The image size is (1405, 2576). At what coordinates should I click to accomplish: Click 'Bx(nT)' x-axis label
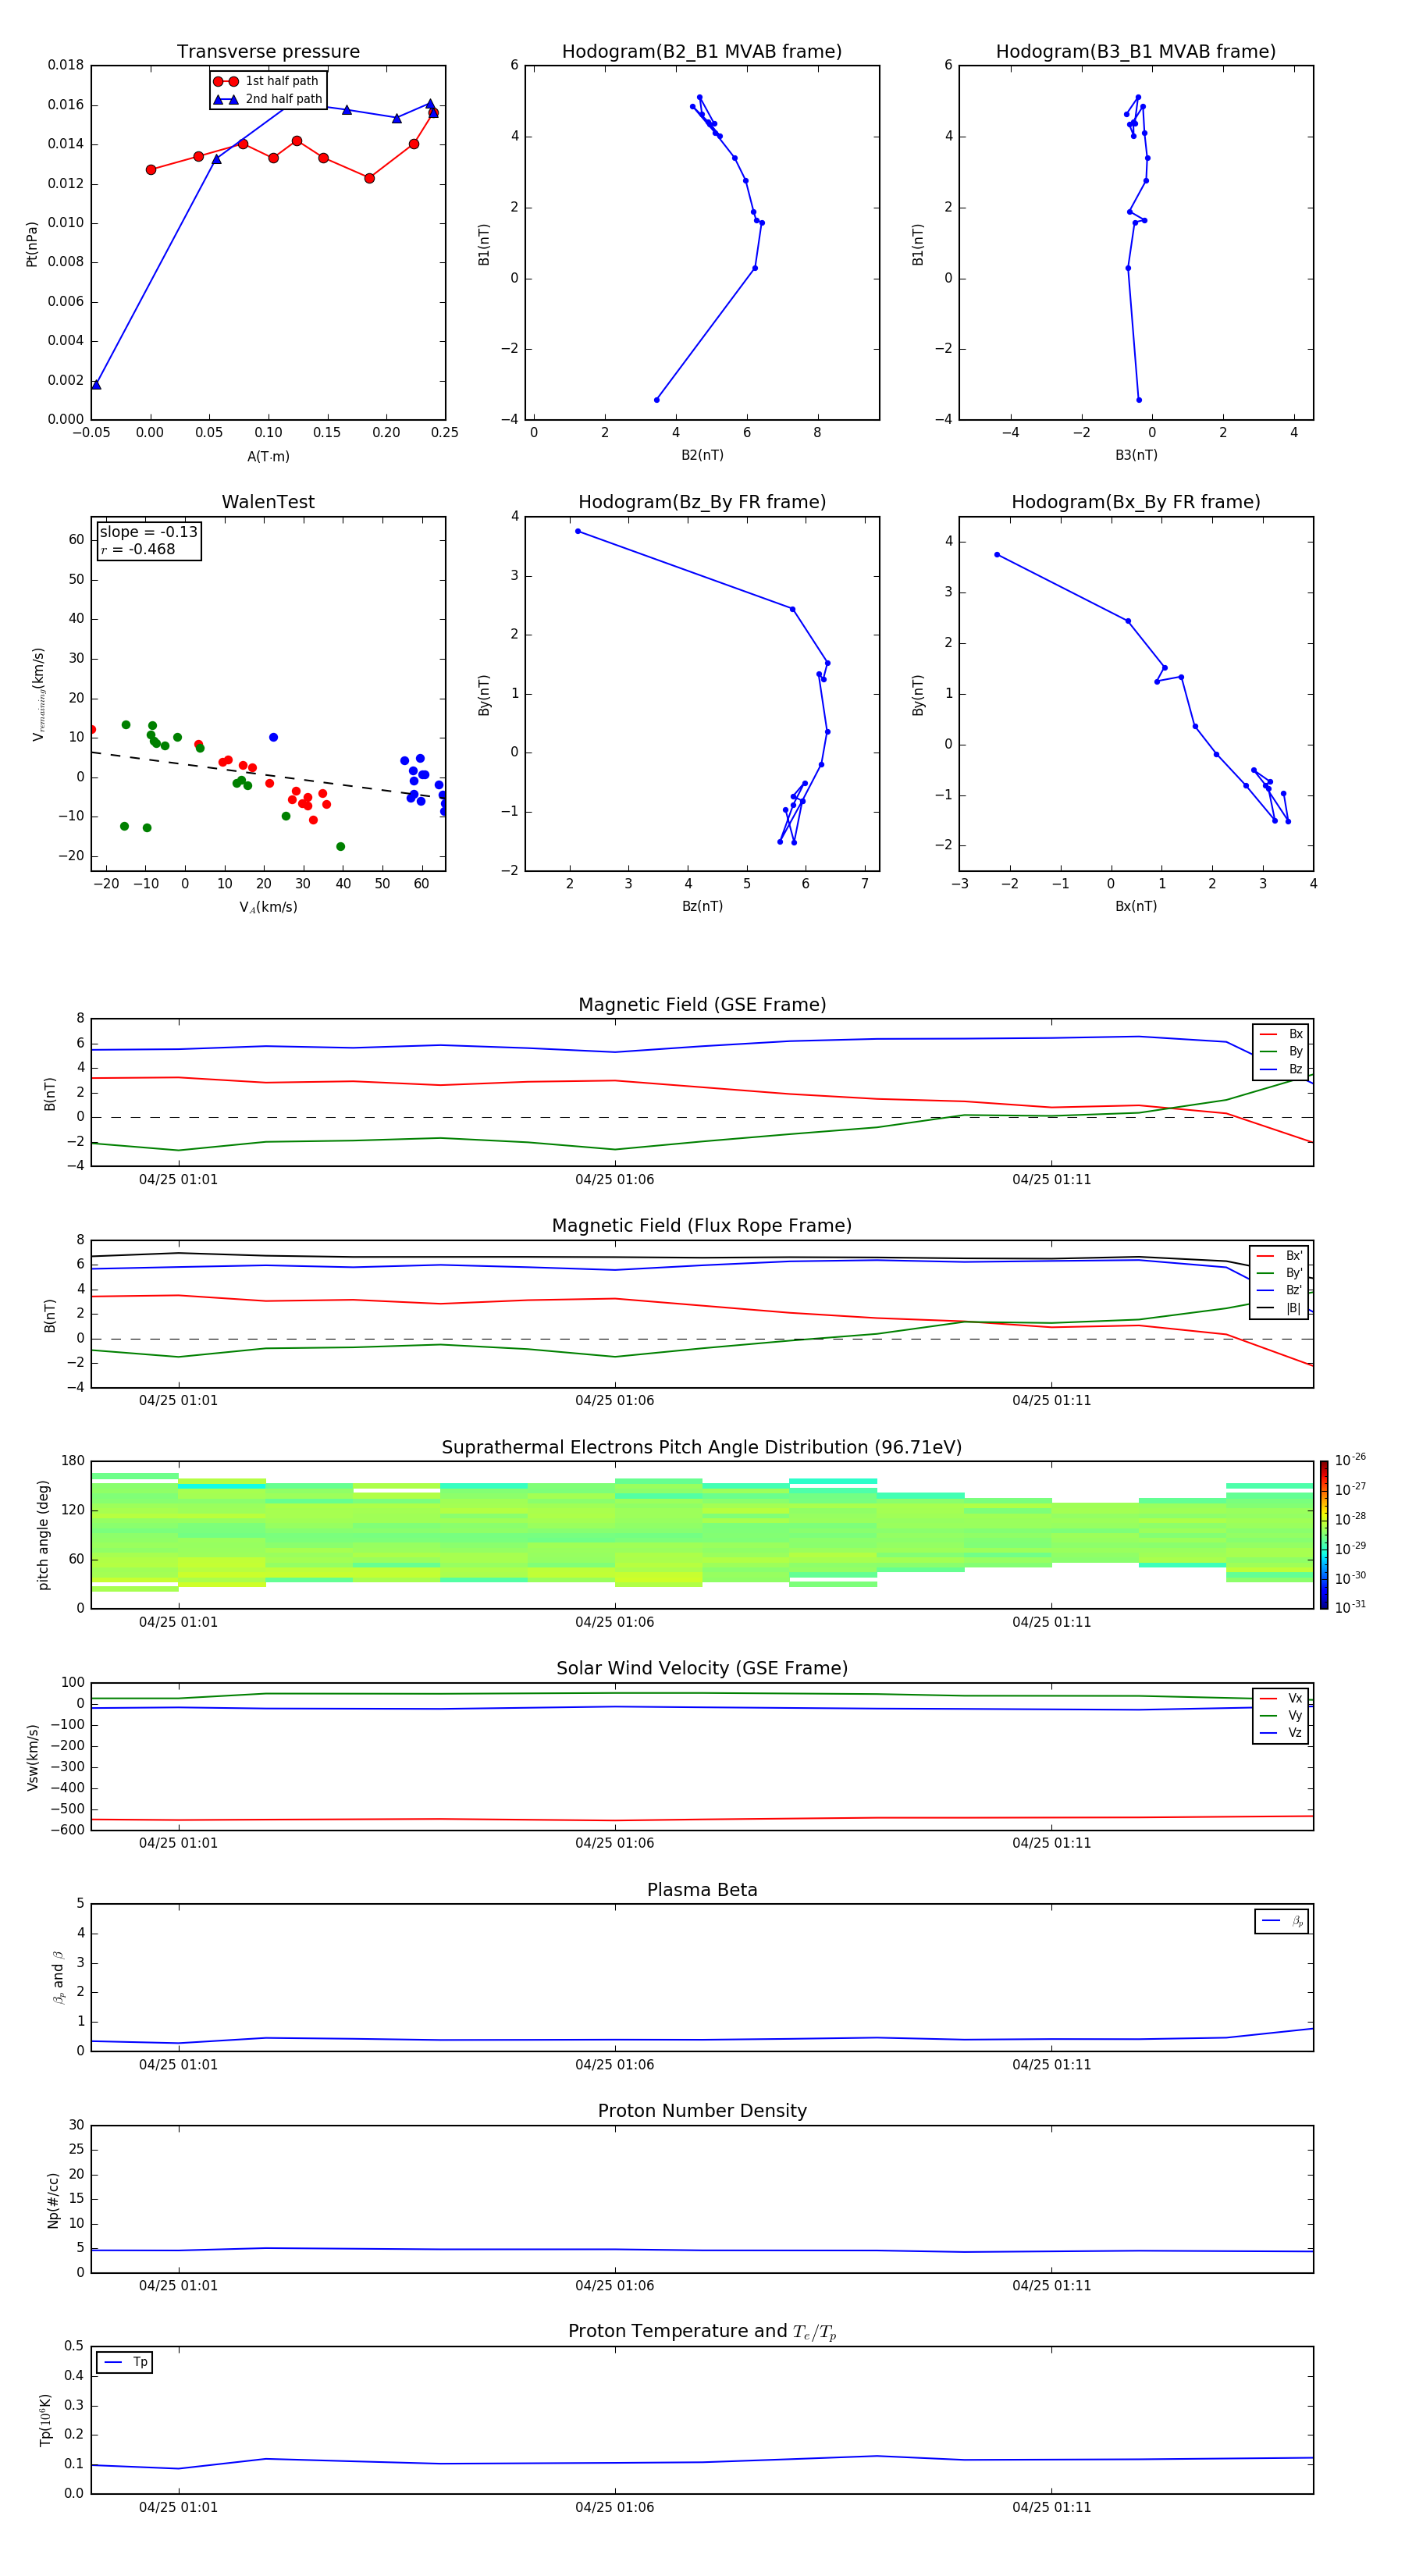[1136, 906]
